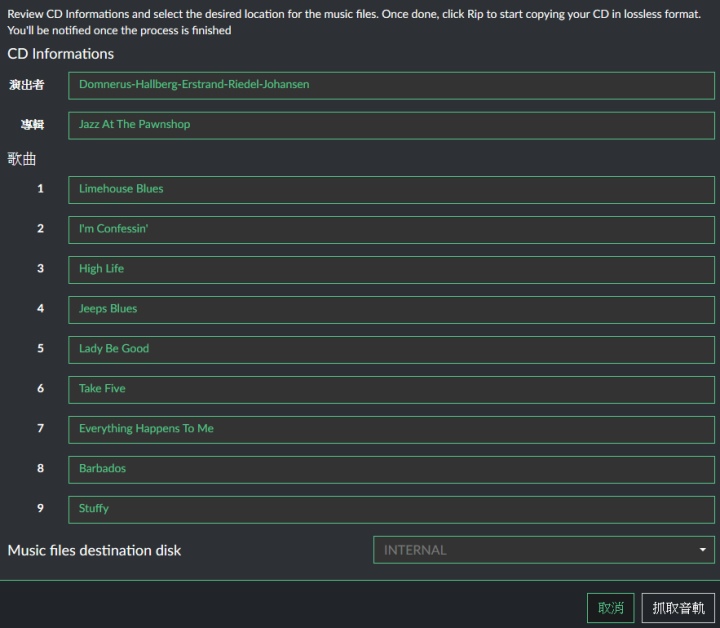This screenshot has height=628, width=720.
Task: Select track 1 field Limehouse Blues
Action: coord(391,190)
